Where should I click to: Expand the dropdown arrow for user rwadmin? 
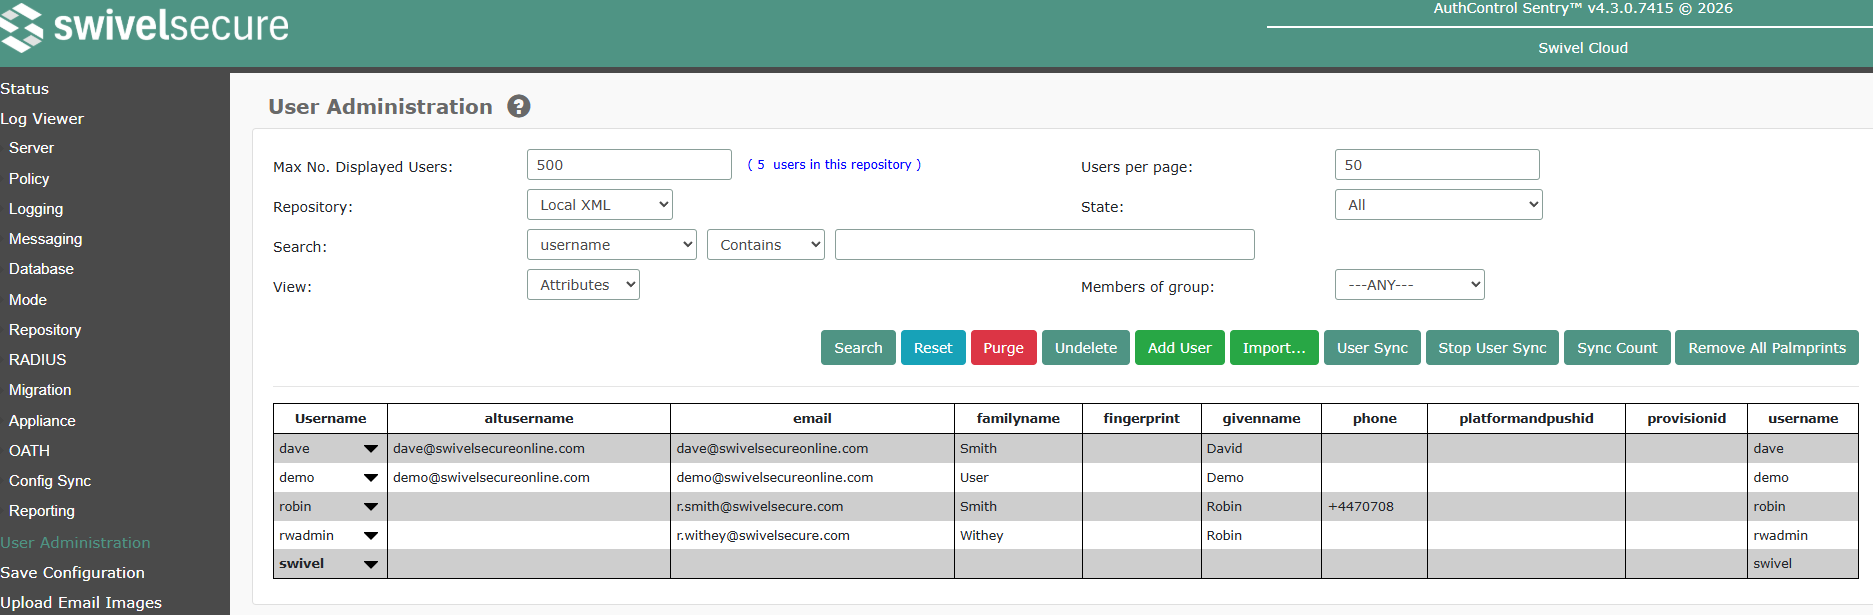pos(371,536)
